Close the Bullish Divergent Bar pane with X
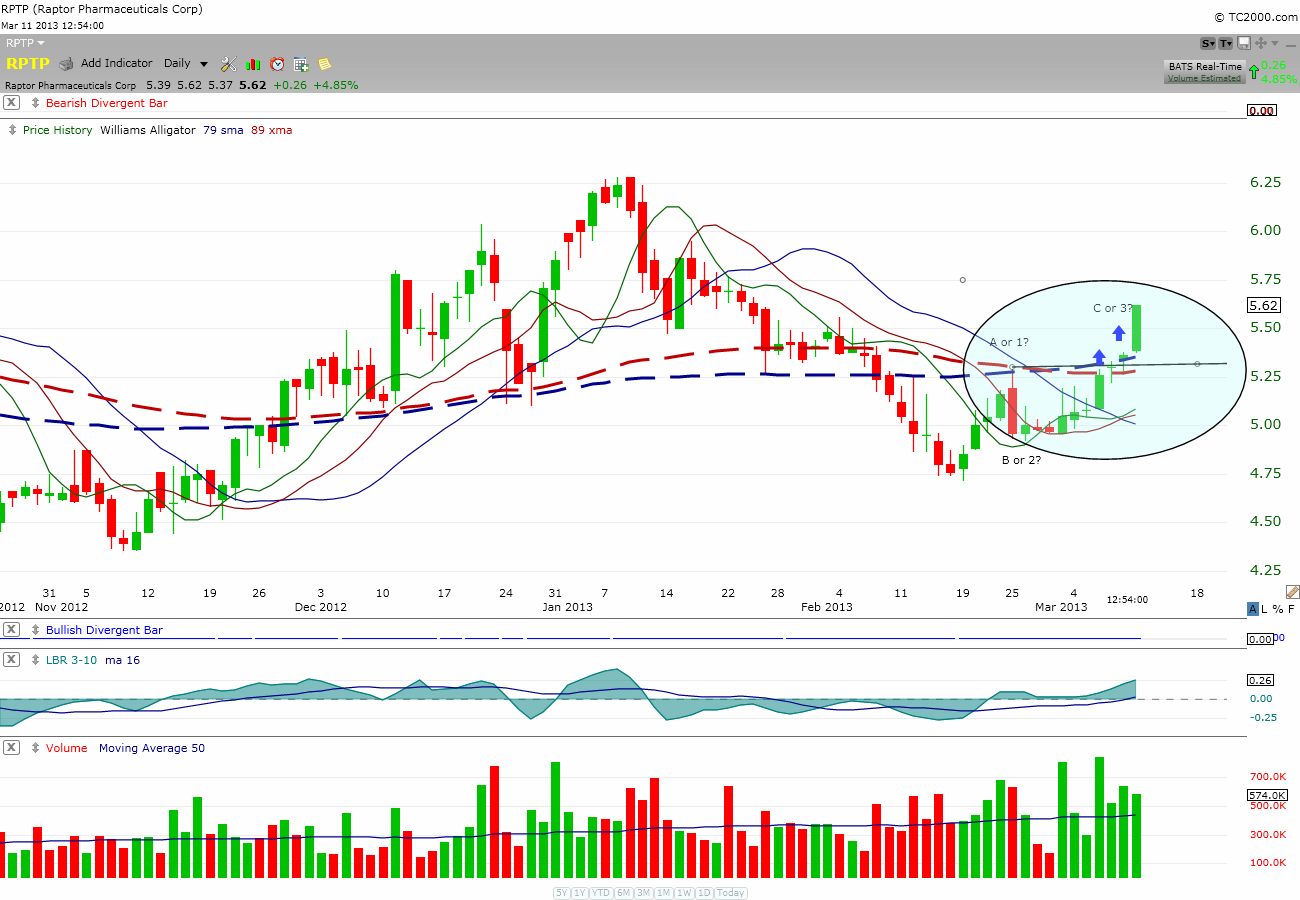Screen dimensions: 1300x900 (x=11, y=630)
